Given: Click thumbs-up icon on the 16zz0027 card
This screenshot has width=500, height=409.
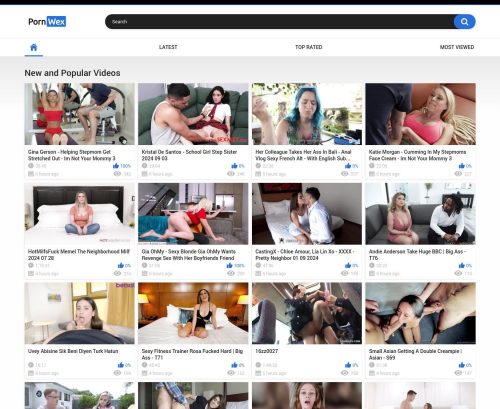Looking at the screenshot, I should (348, 365).
